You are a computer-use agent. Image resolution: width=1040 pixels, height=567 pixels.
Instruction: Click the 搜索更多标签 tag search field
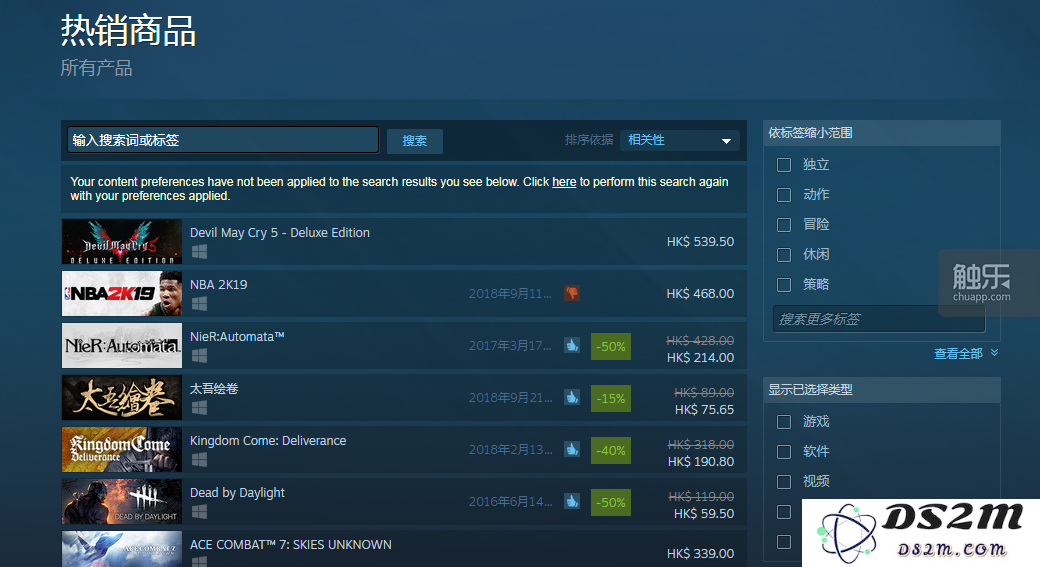[x=879, y=319]
